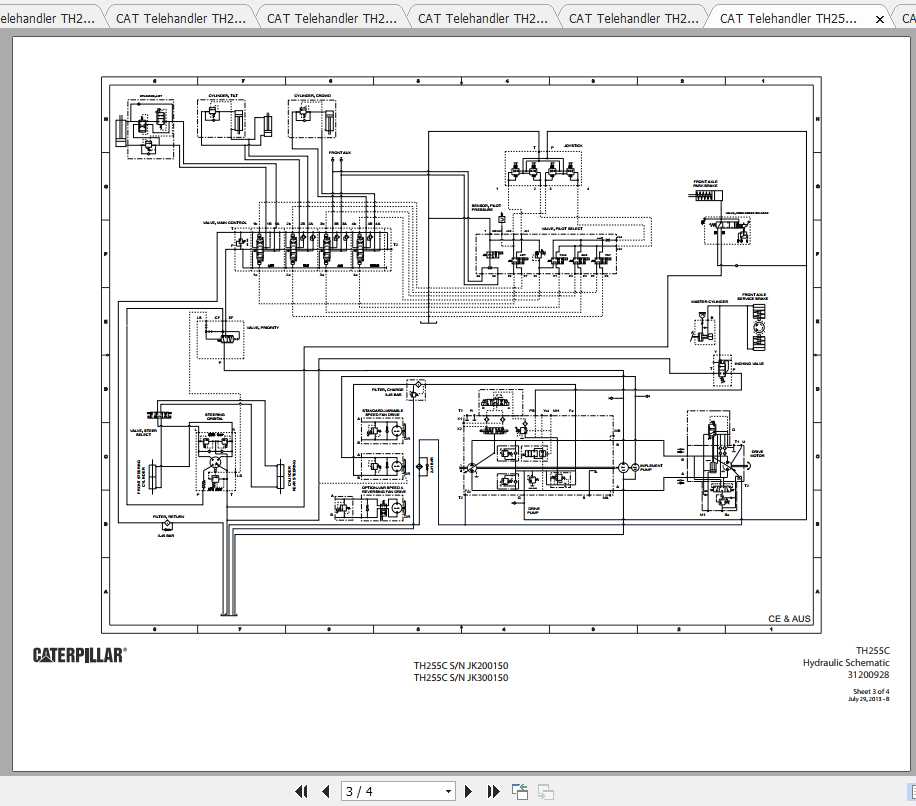Advance to the next page
Image resolution: width=916 pixels, height=806 pixels.
pyautogui.click(x=468, y=791)
